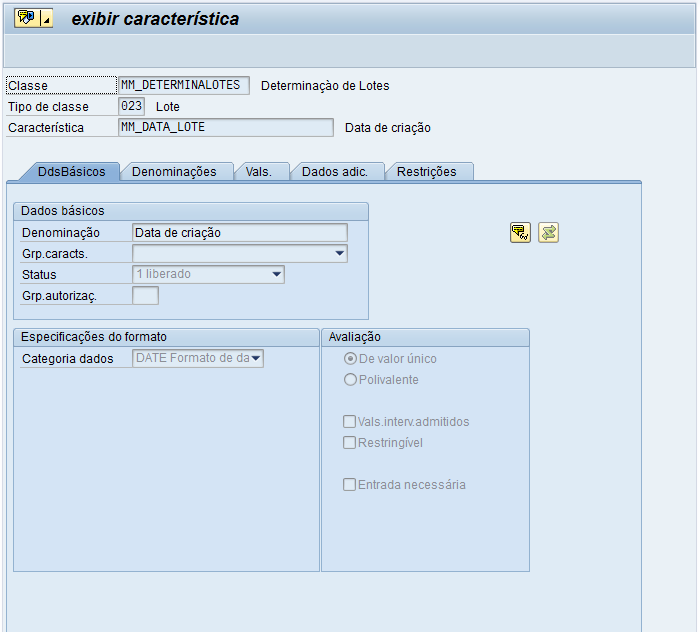This screenshot has width=700, height=632.
Task: Click the Denominação field Data de criação
Action: coord(240,233)
